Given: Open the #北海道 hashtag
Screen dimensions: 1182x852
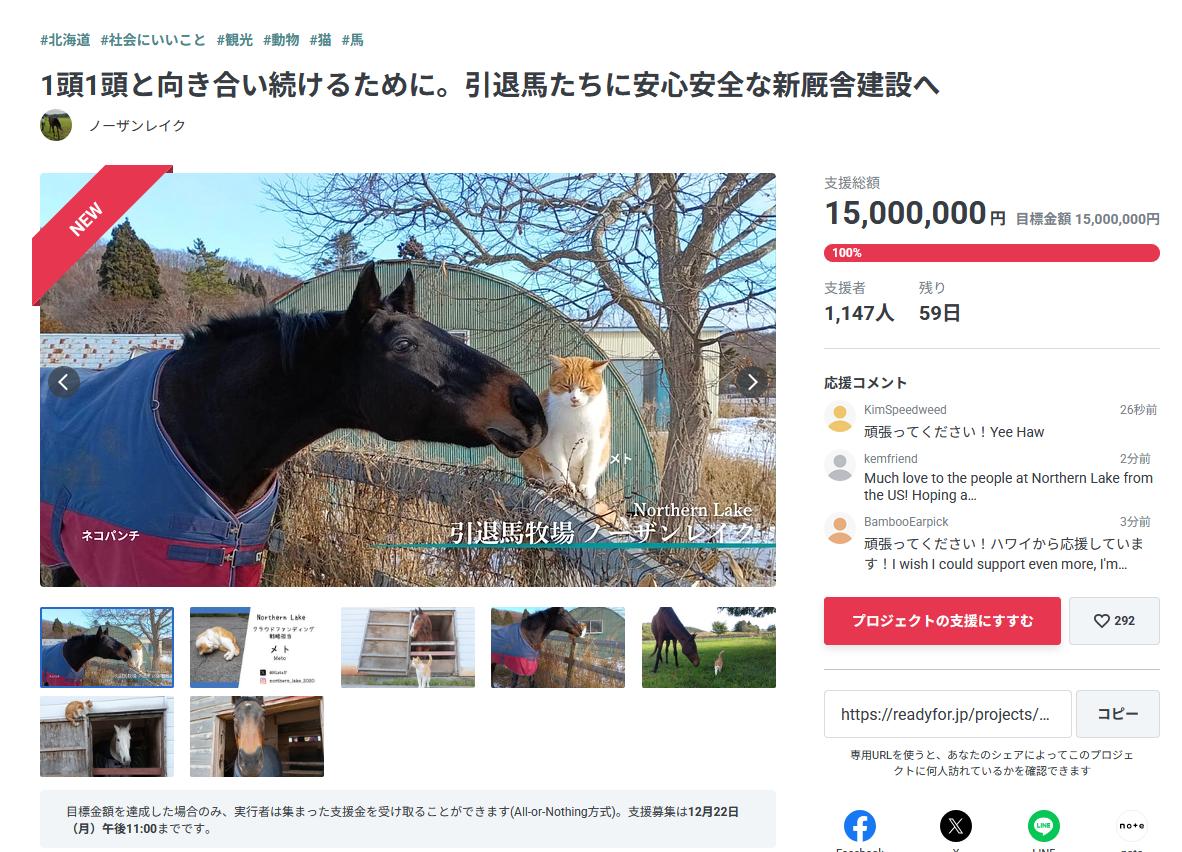Looking at the screenshot, I should coord(65,40).
